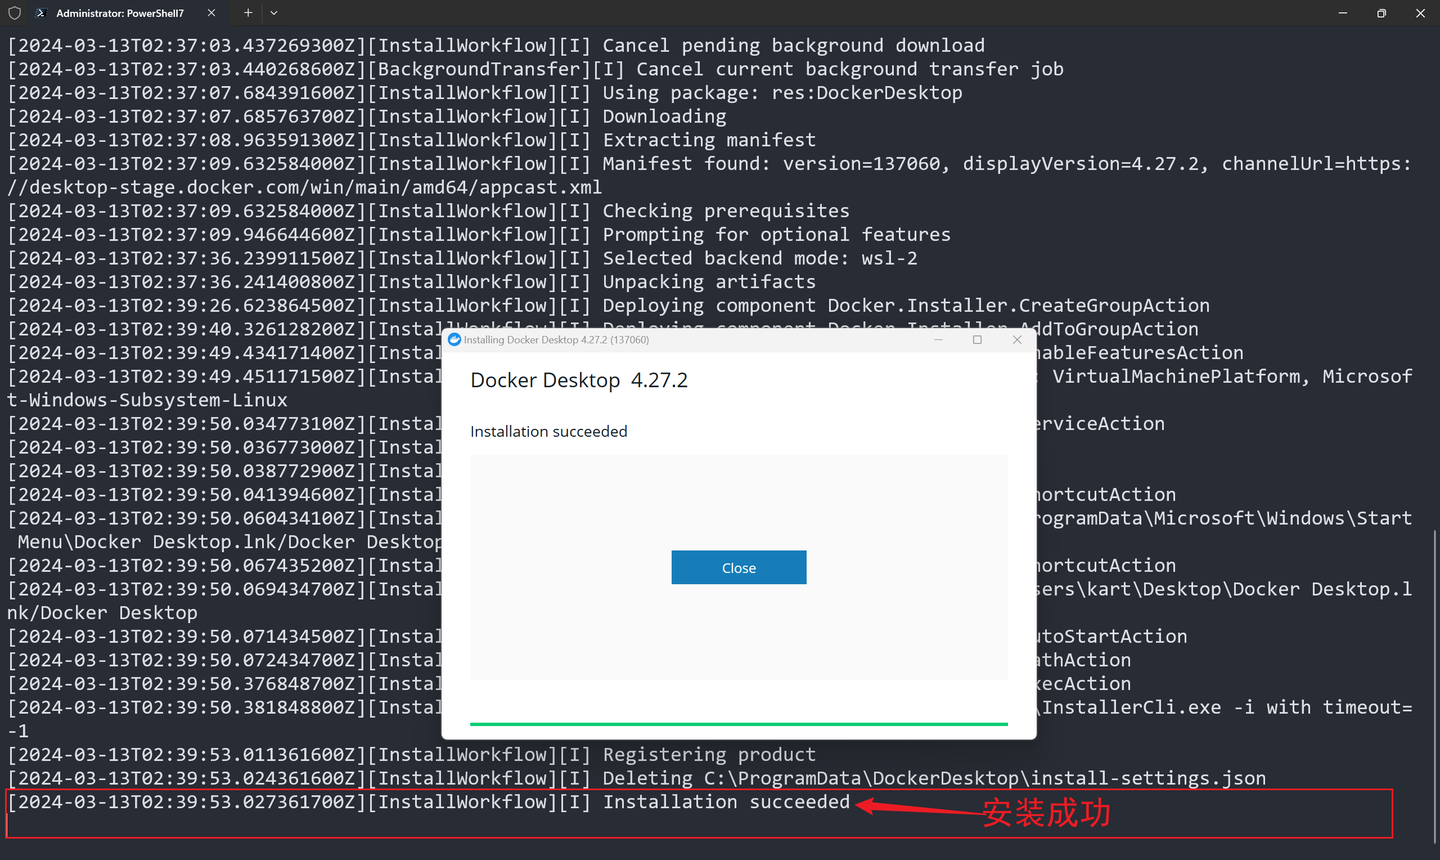Switch to the Administrator: PowerShell7 tab
This screenshot has width=1440, height=860.
(120, 13)
